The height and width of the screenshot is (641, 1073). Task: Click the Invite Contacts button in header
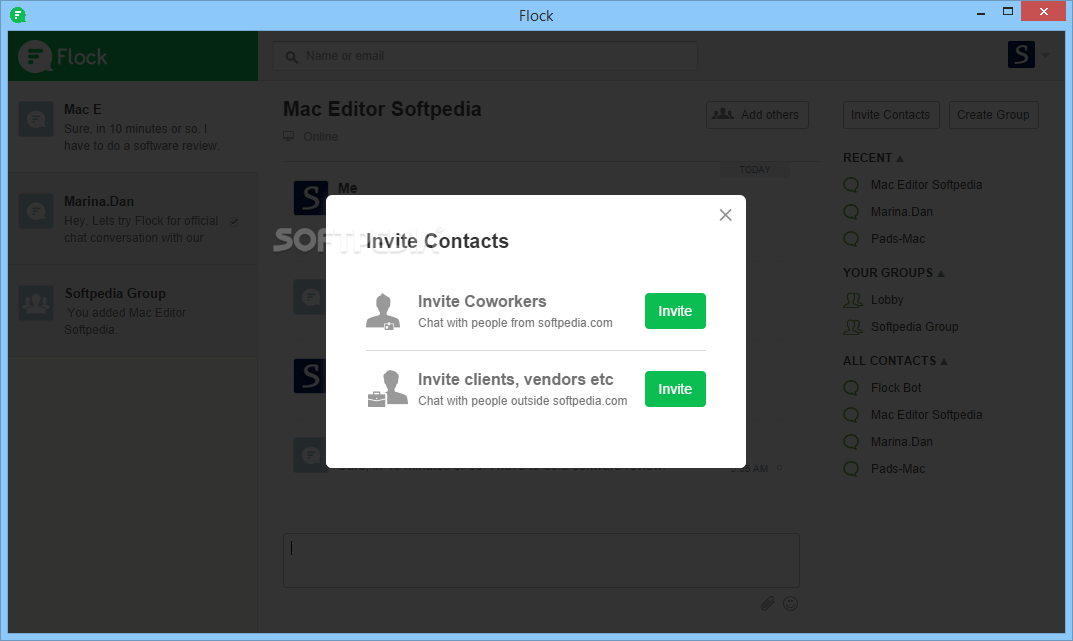pyautogui.click(x=891, y=115)
